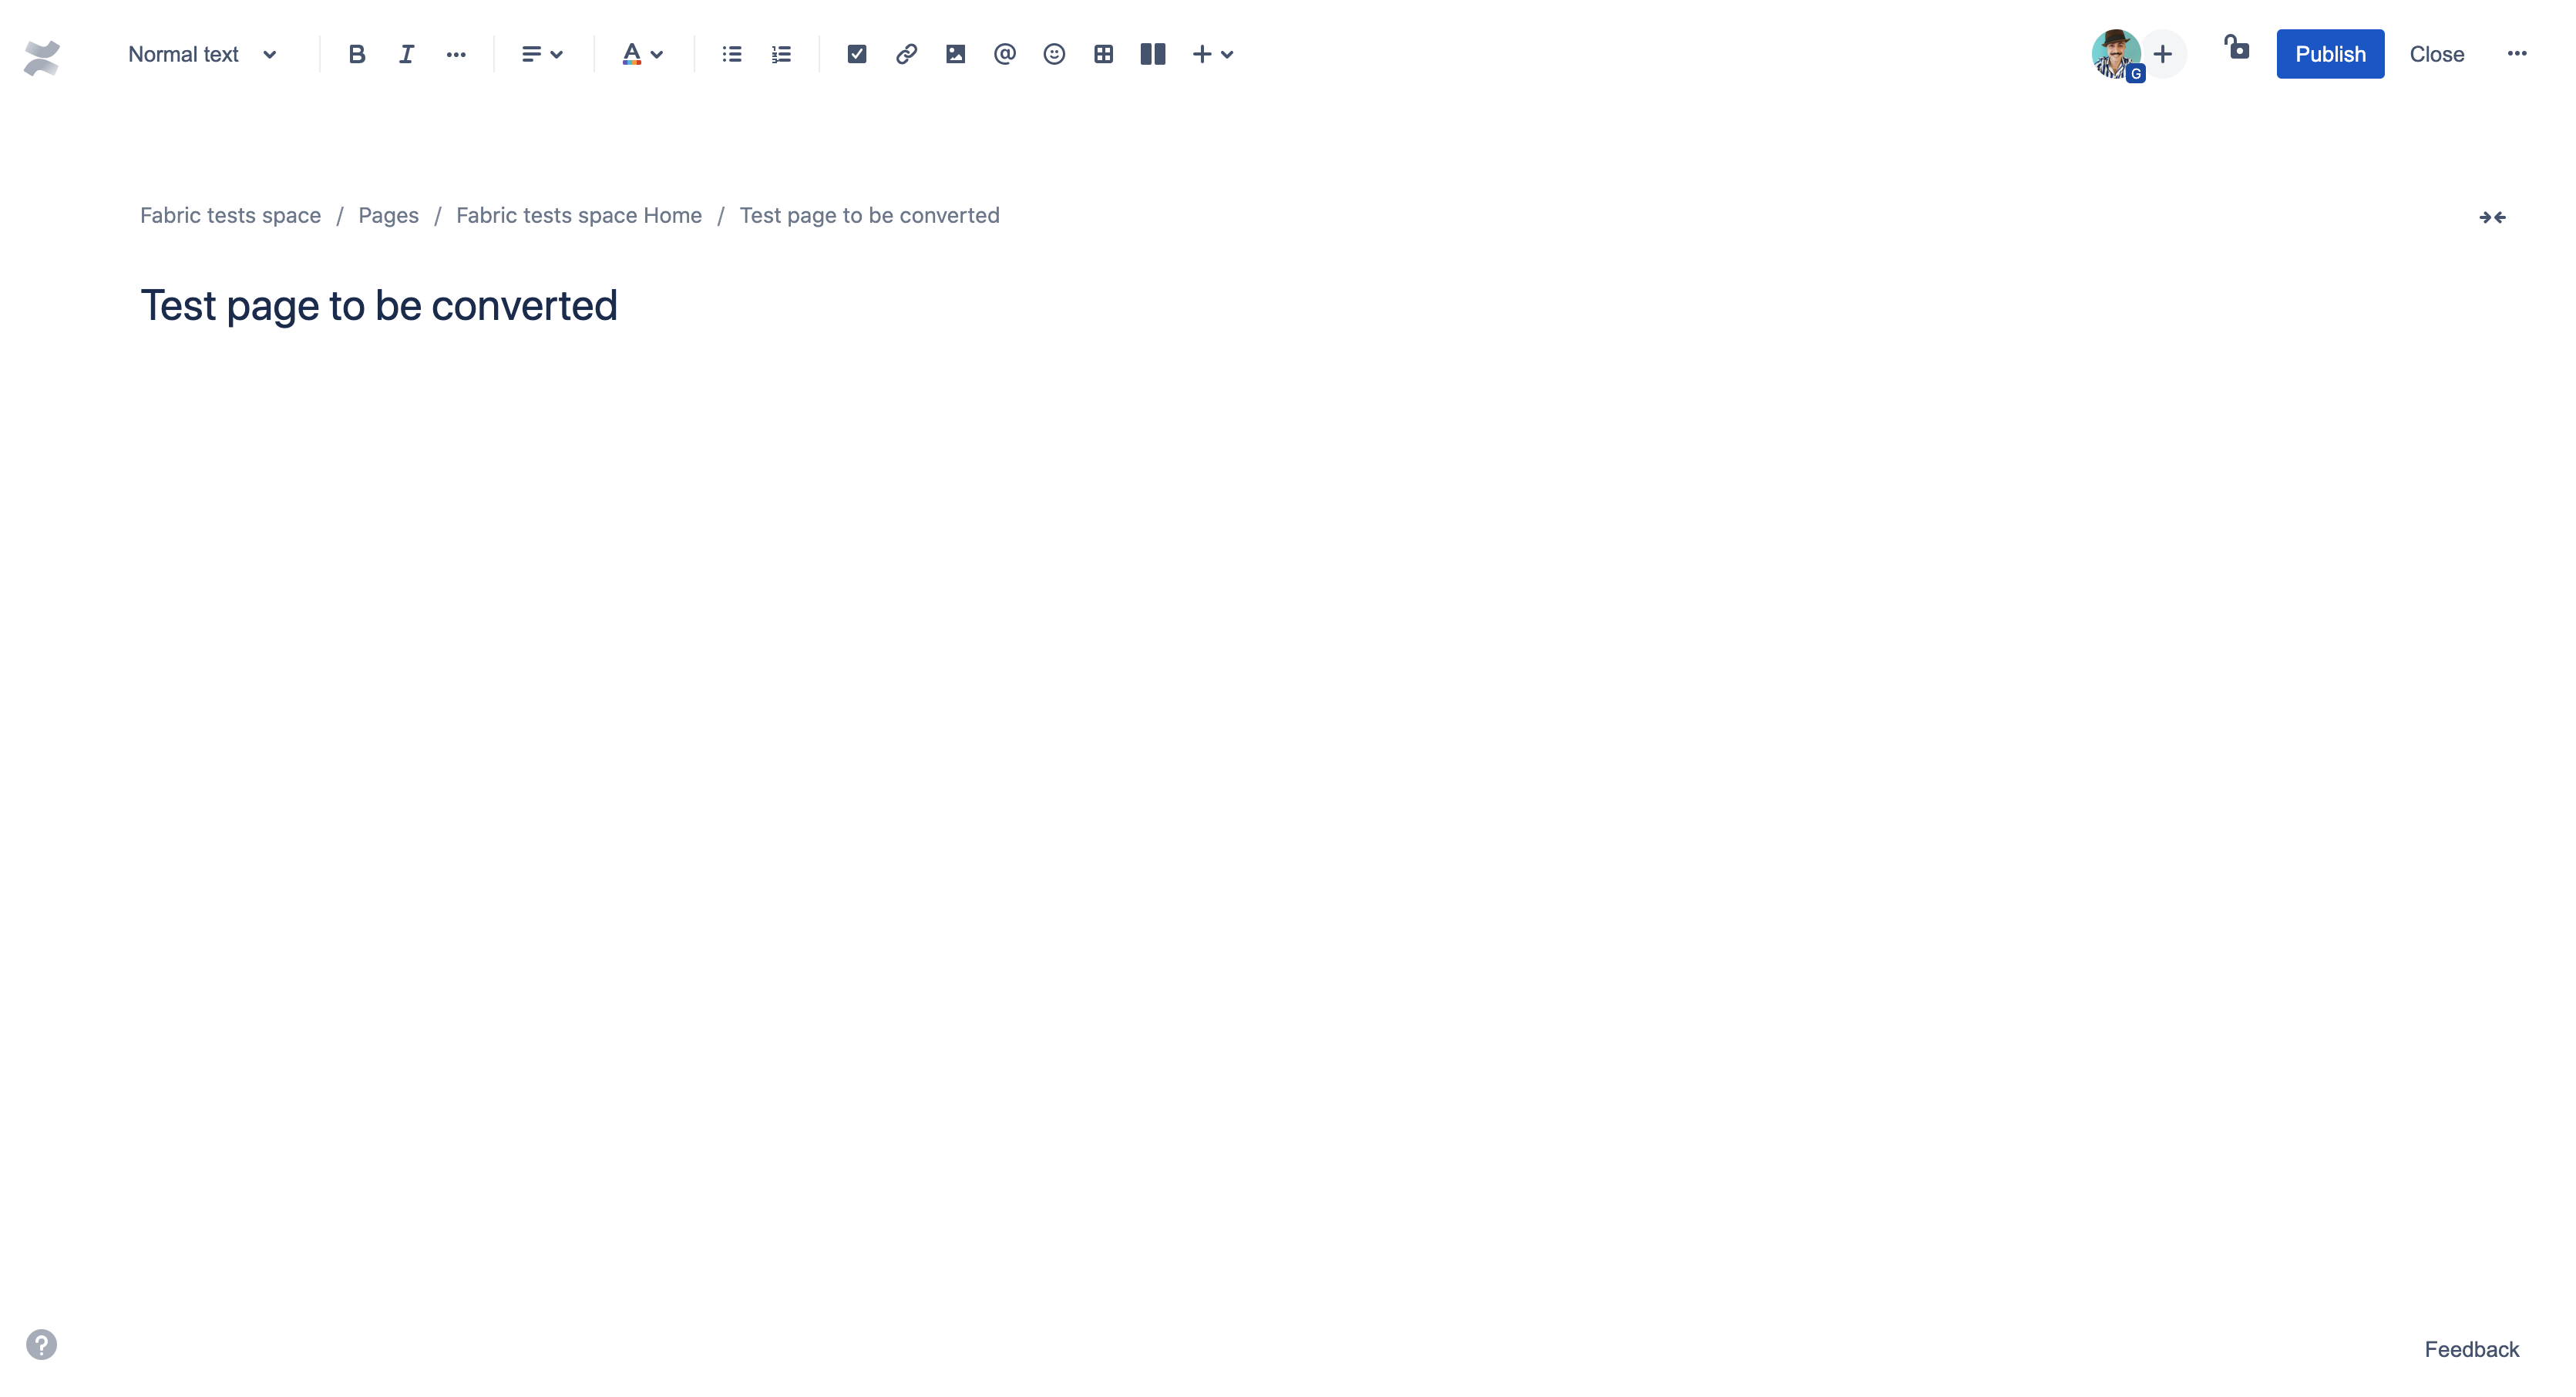Open the more formatting options menu
Viewport: 2576px width, 1397px height.
(x=454, y=53)
